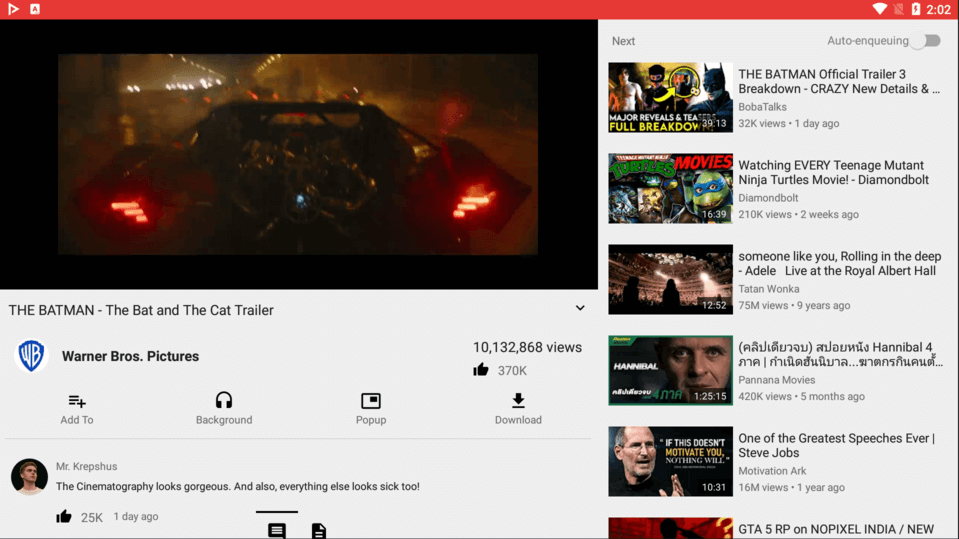This screenshot has height=539, width=959.
Task: Tap the Wi-Fi icon in status bar
Action: coord(880,9)
